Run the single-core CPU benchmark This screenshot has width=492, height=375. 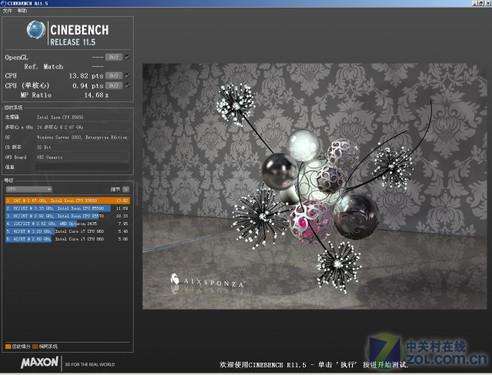(x=114, y=86)
